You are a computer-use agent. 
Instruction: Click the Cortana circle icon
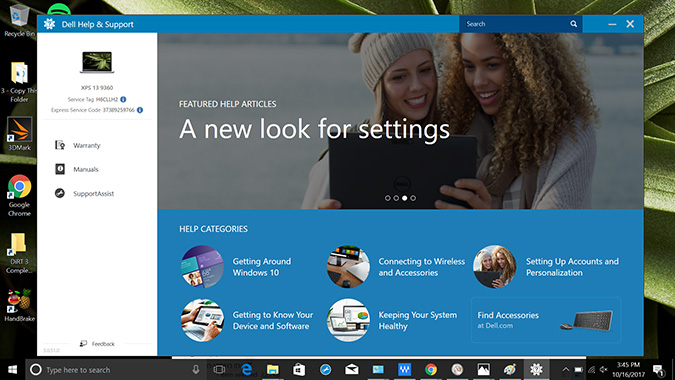click(x=36, y=370)
